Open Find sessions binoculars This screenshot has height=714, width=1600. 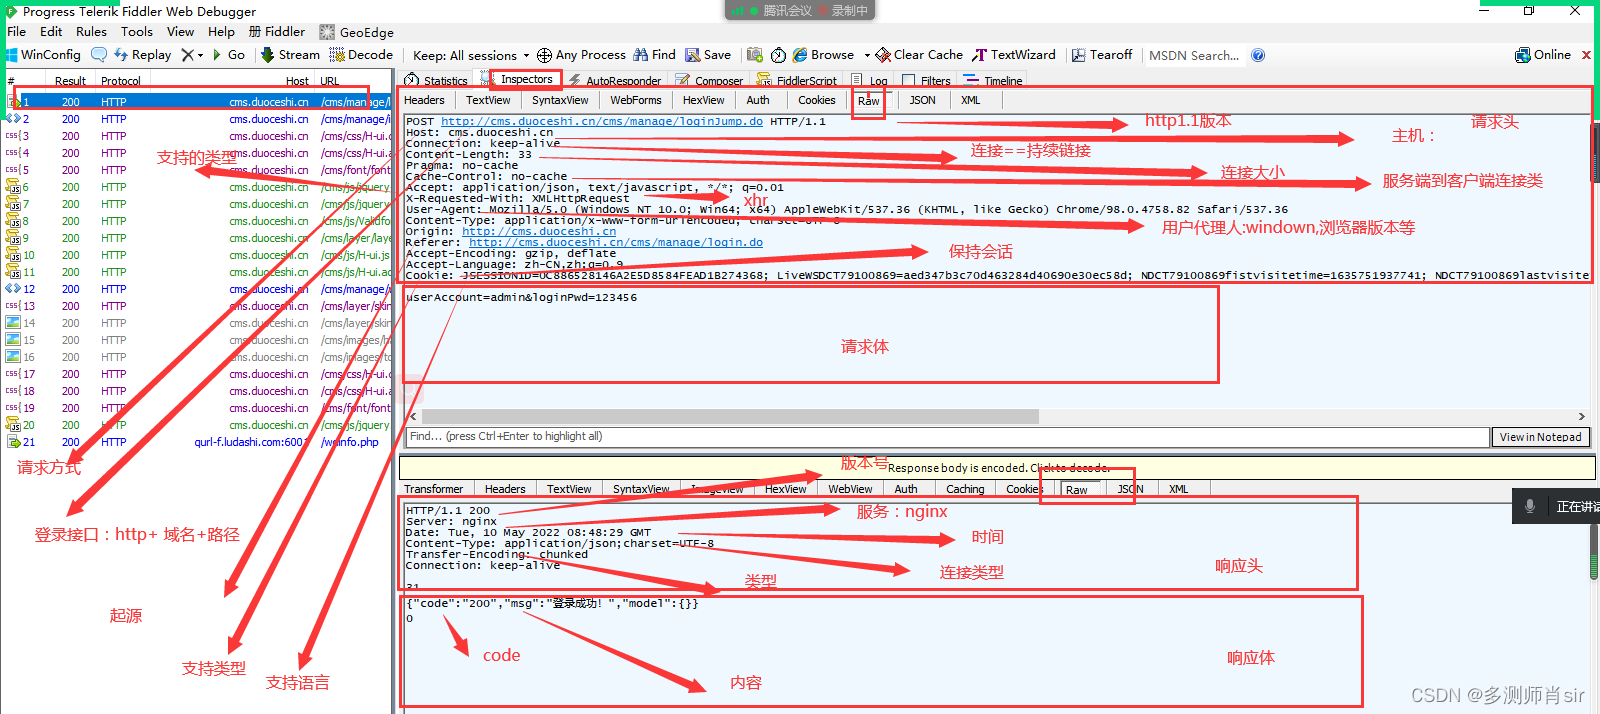pyautogui.click(x=654, y=55)
